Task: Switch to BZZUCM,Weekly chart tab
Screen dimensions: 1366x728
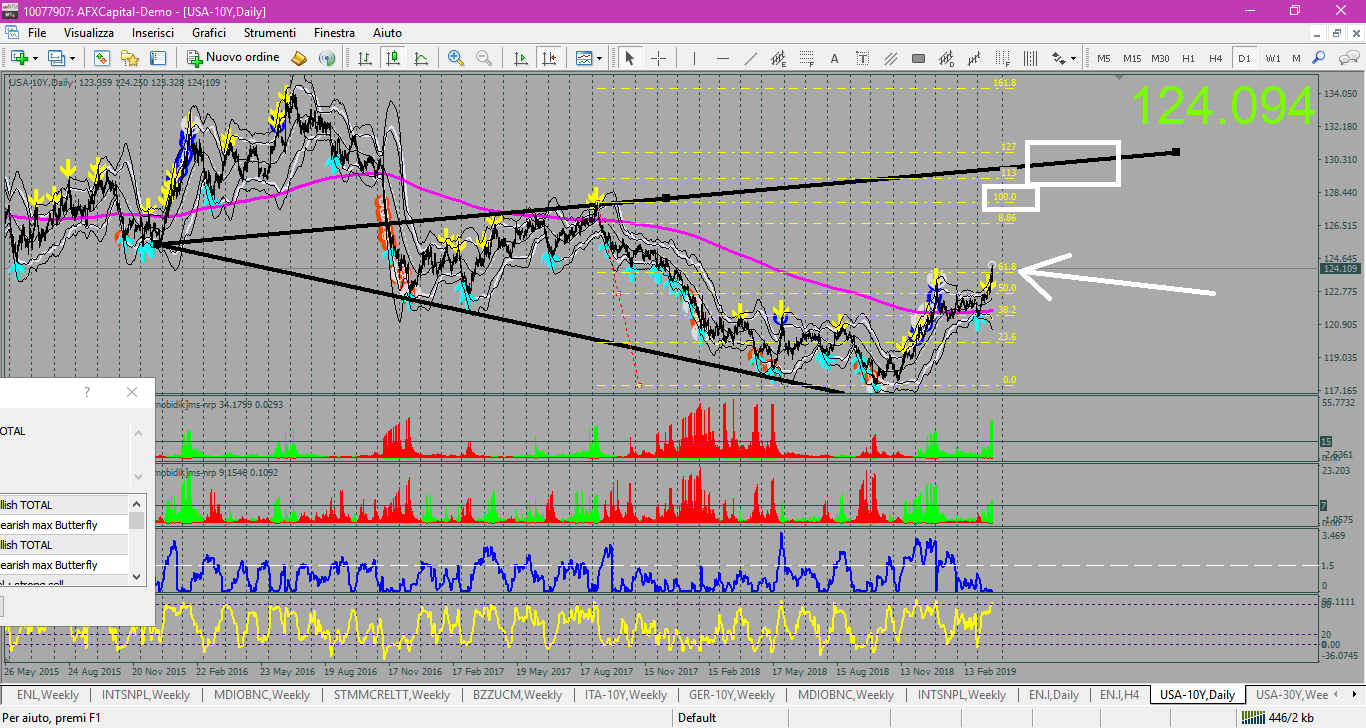Action: pos(517,694)
